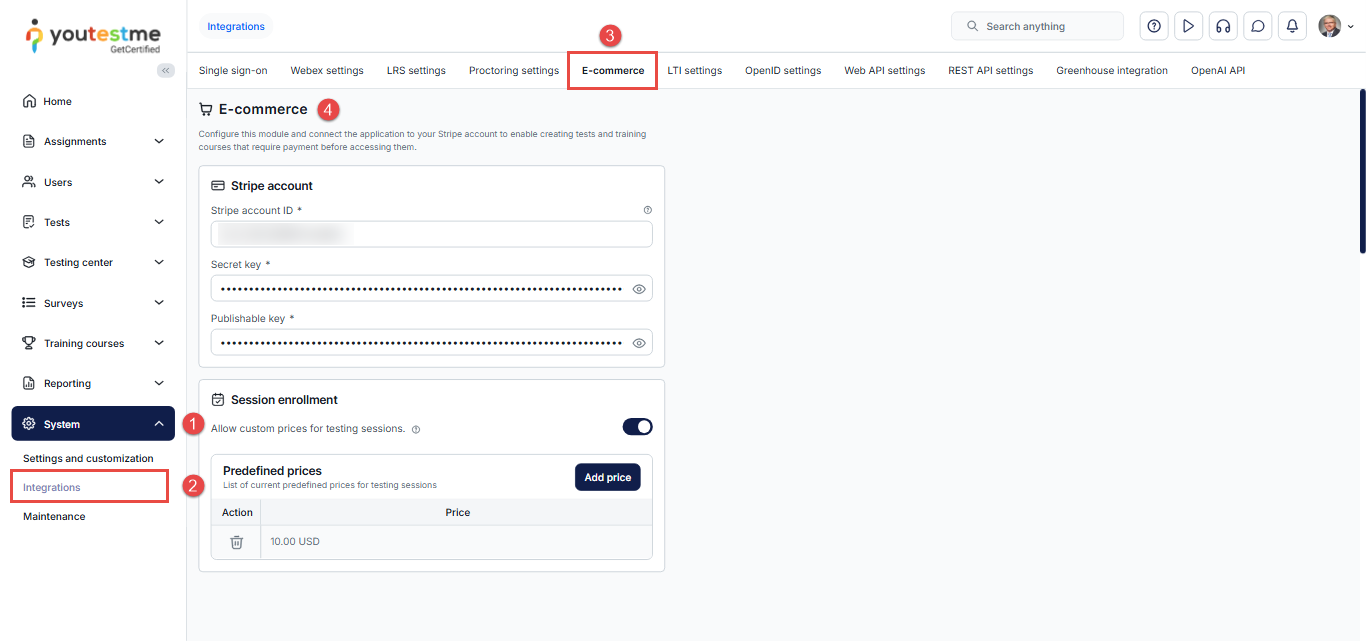Screen dimensions: 1366x641
Task: Click the Publishable key field
Action: pos(432,343)
